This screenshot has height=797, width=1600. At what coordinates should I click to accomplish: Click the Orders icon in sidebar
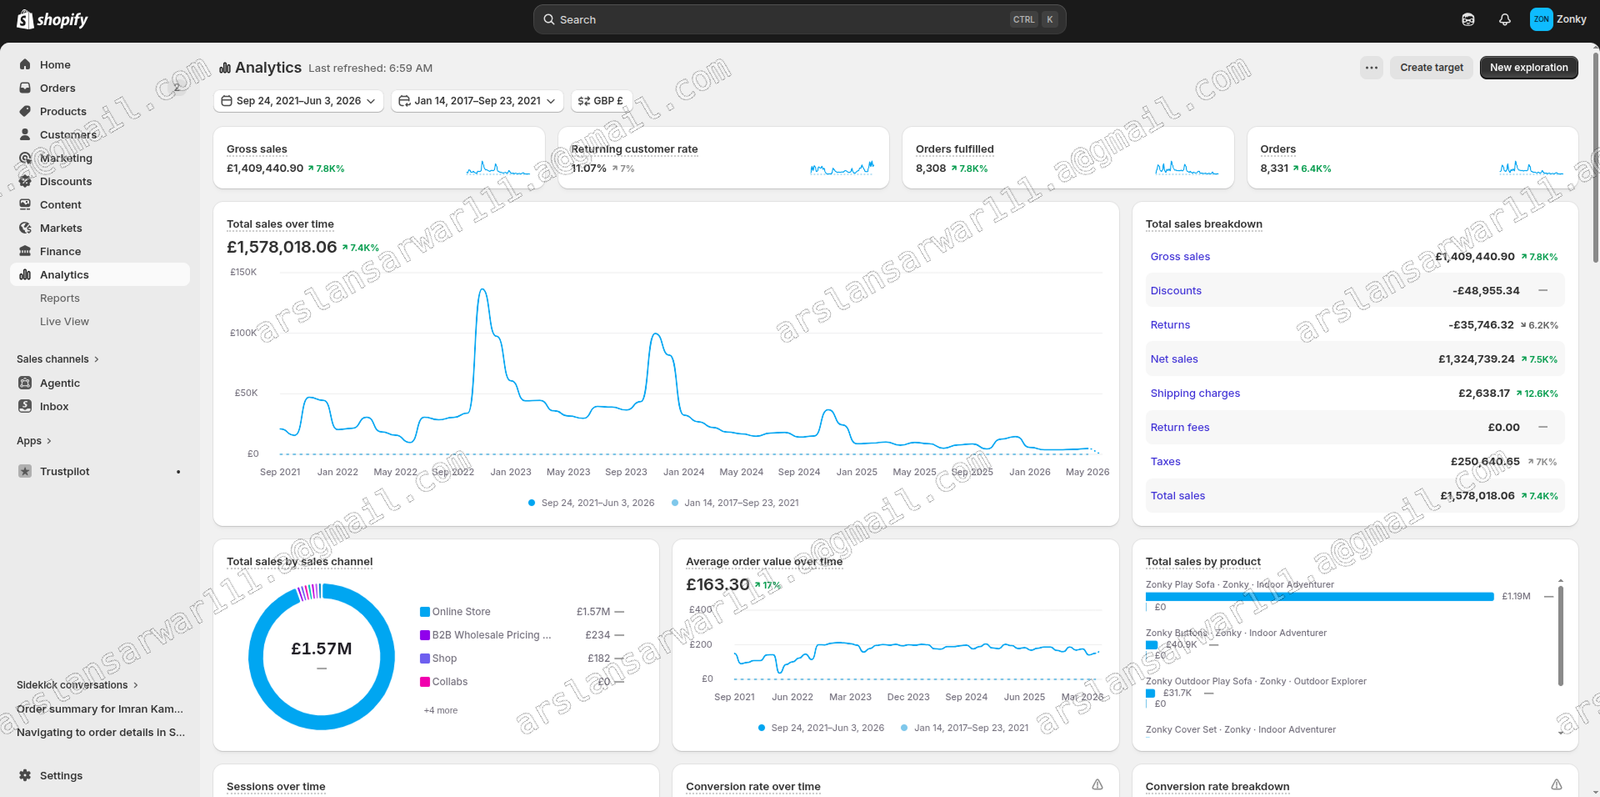(x=25, y=88)
